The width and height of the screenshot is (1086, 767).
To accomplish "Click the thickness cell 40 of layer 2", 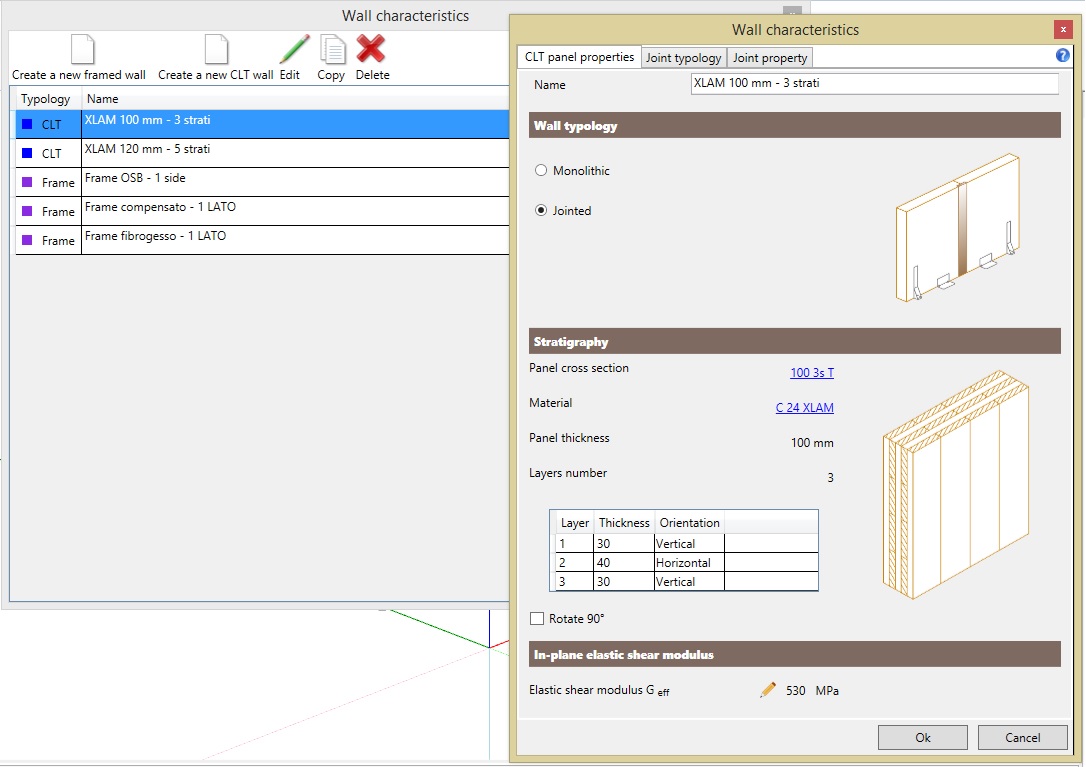I will point(624,563).
